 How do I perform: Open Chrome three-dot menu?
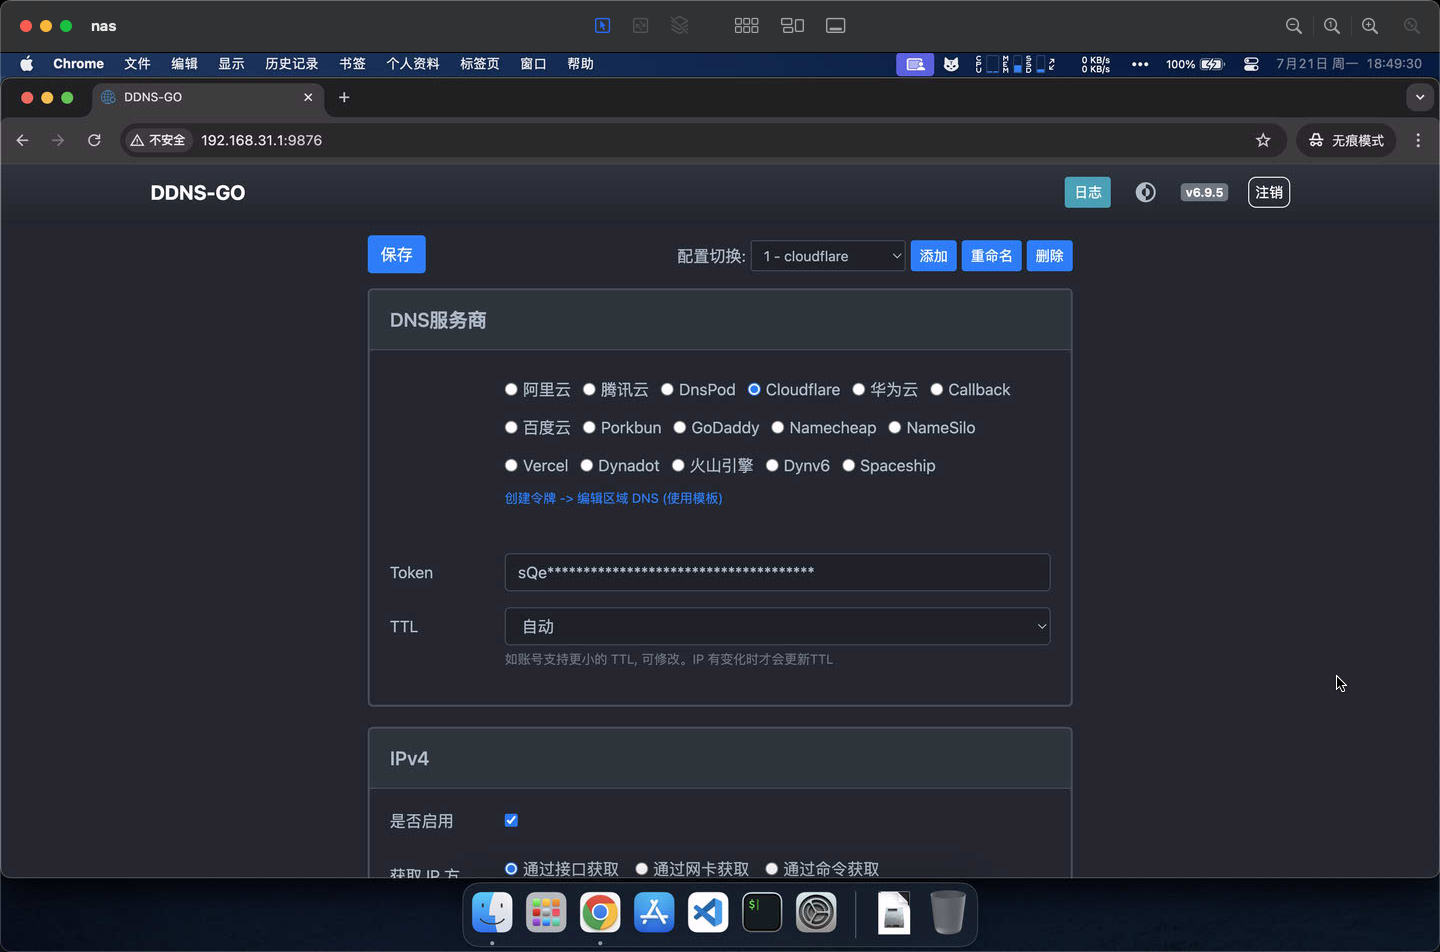click(x=1418, y=140)
